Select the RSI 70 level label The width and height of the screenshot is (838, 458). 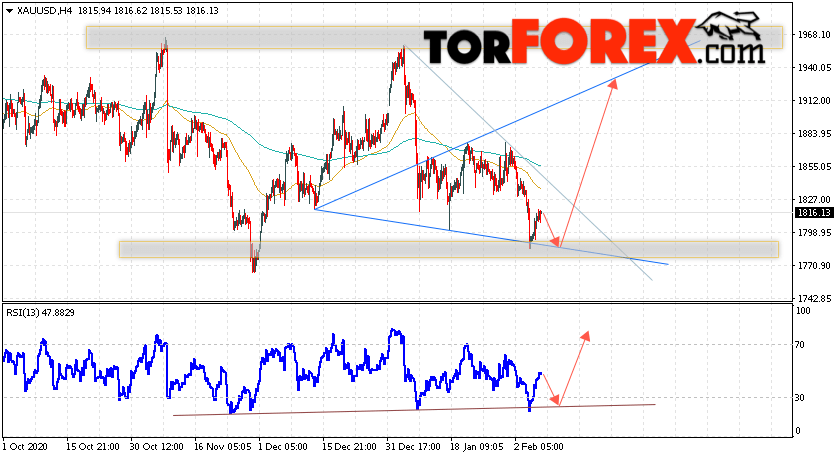coord(800,345)
